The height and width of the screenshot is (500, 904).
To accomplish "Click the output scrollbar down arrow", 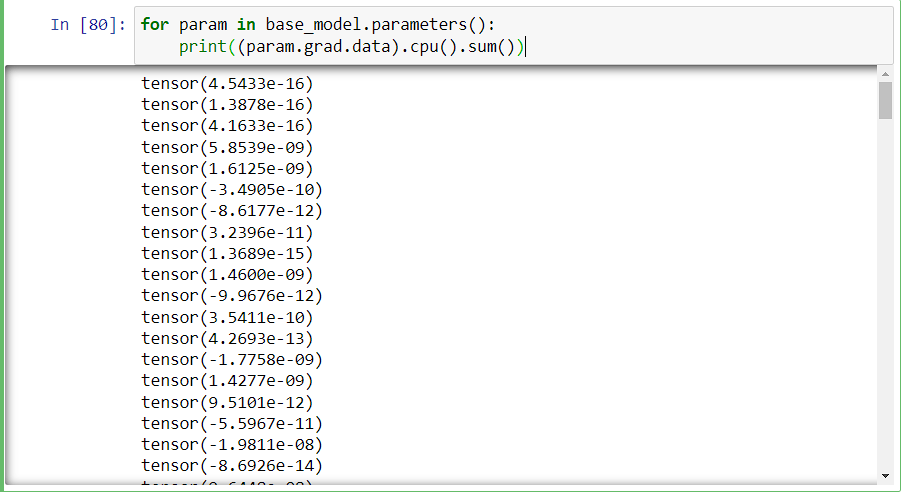I will [x=885, y=475].
